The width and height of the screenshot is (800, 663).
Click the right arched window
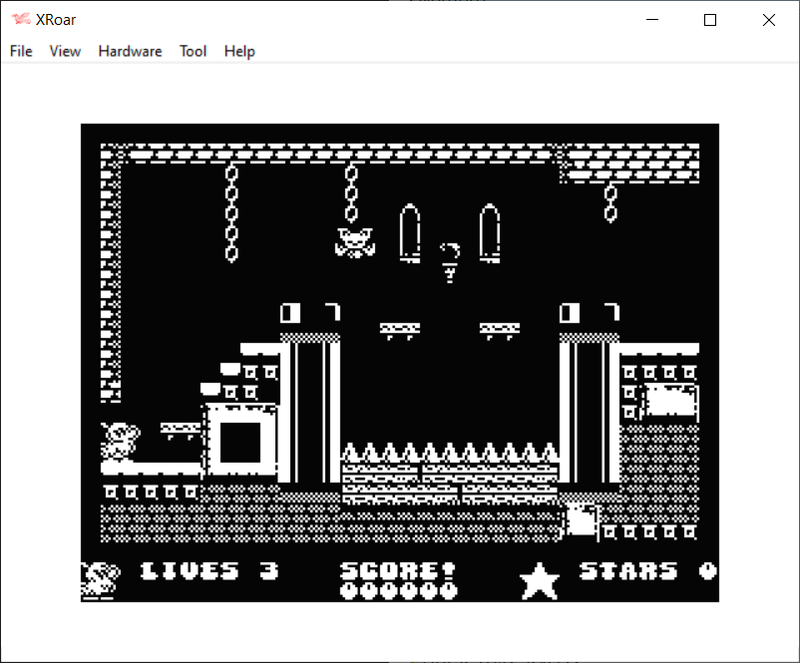[489, 233]
